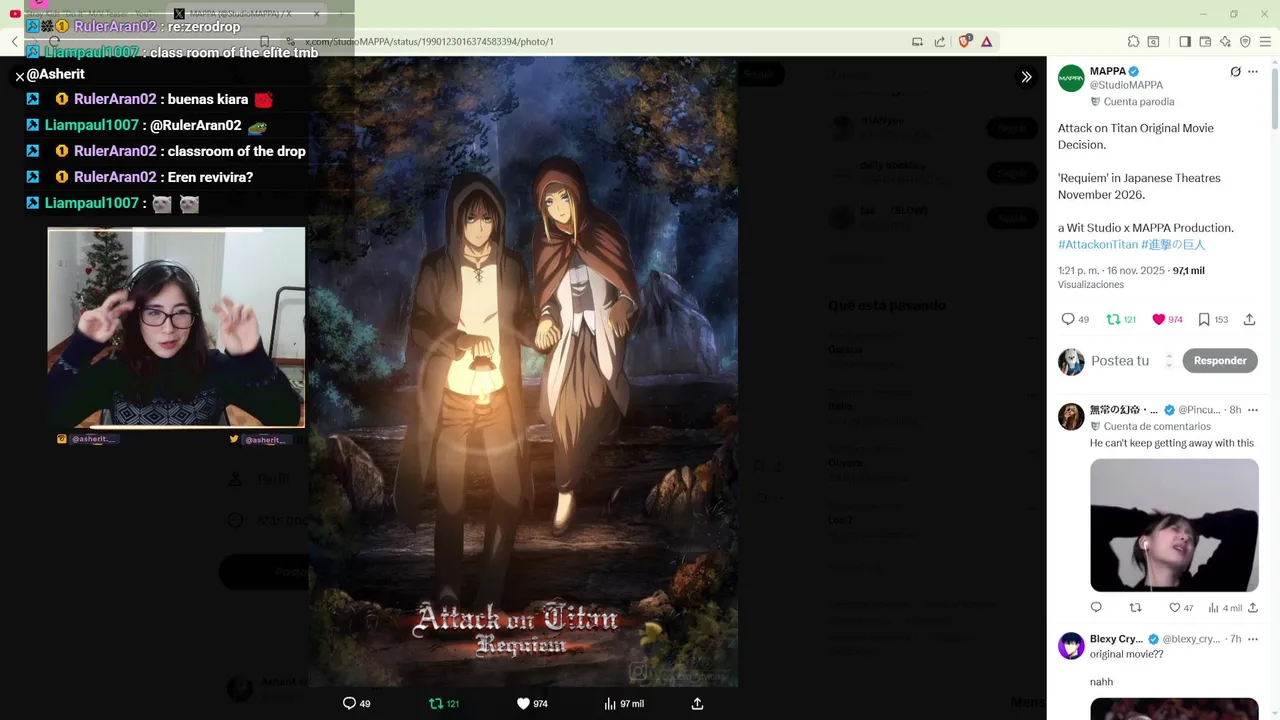1280x720 pixels.
Task: Open the browser hamburger main menu
Action: click(1266, 42)
